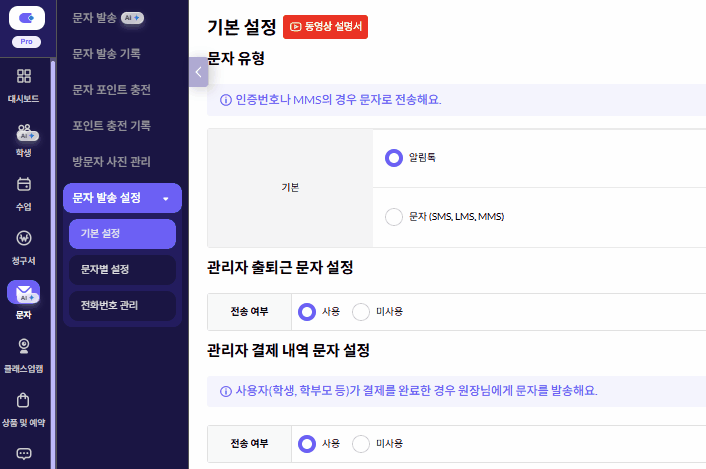
Task: Open the 기본 설정 submenu item
Action: click(122, 233)
